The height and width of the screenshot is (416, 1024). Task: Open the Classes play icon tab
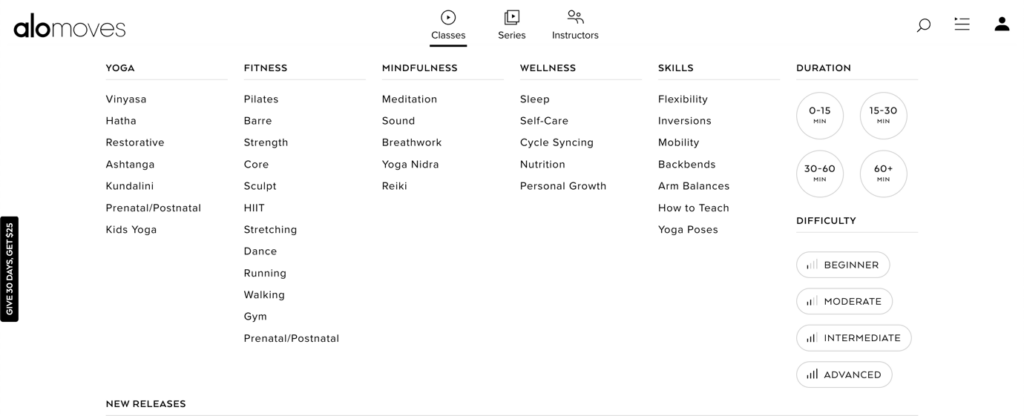coord(448,17)
